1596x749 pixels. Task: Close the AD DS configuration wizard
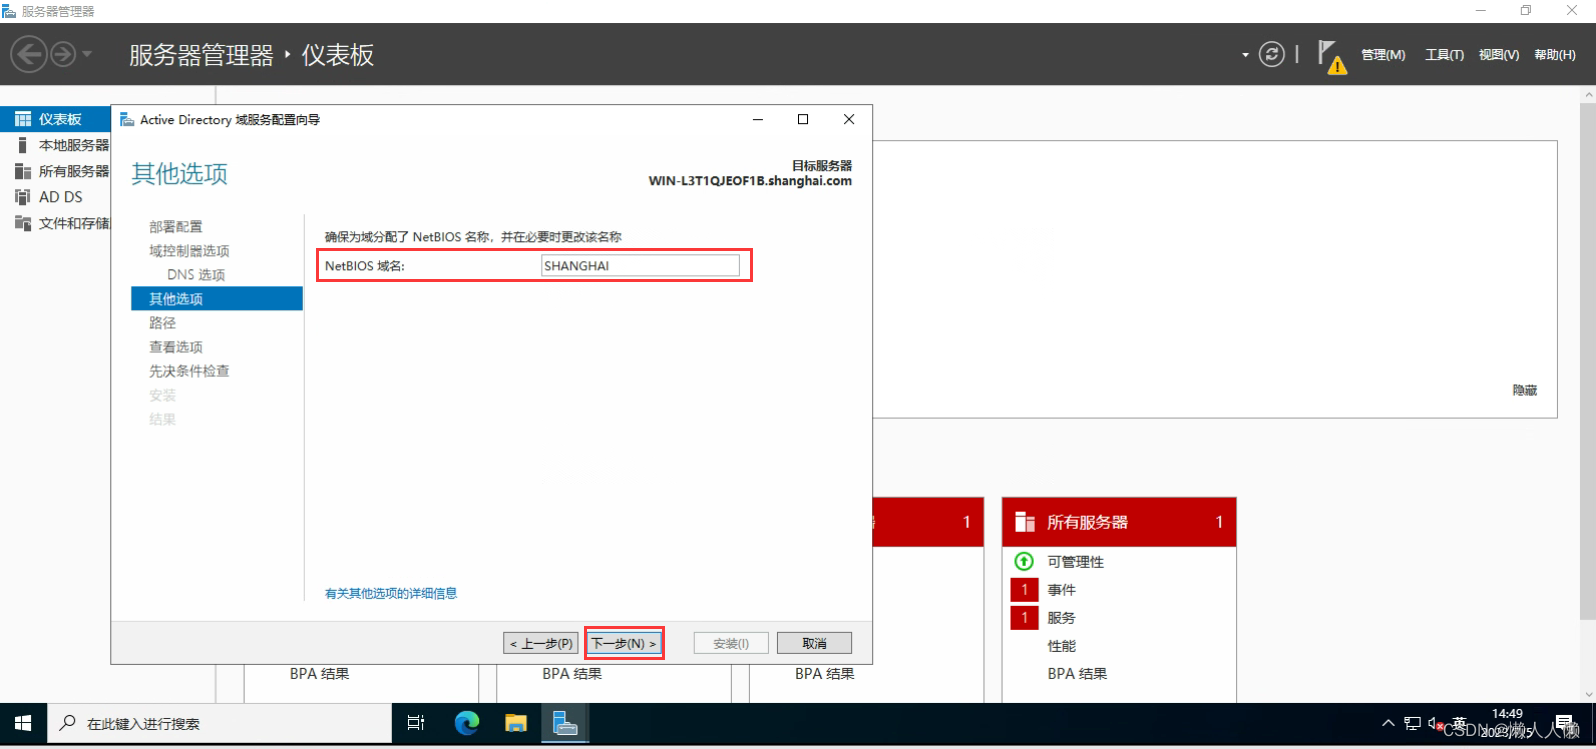click(849, 119)
